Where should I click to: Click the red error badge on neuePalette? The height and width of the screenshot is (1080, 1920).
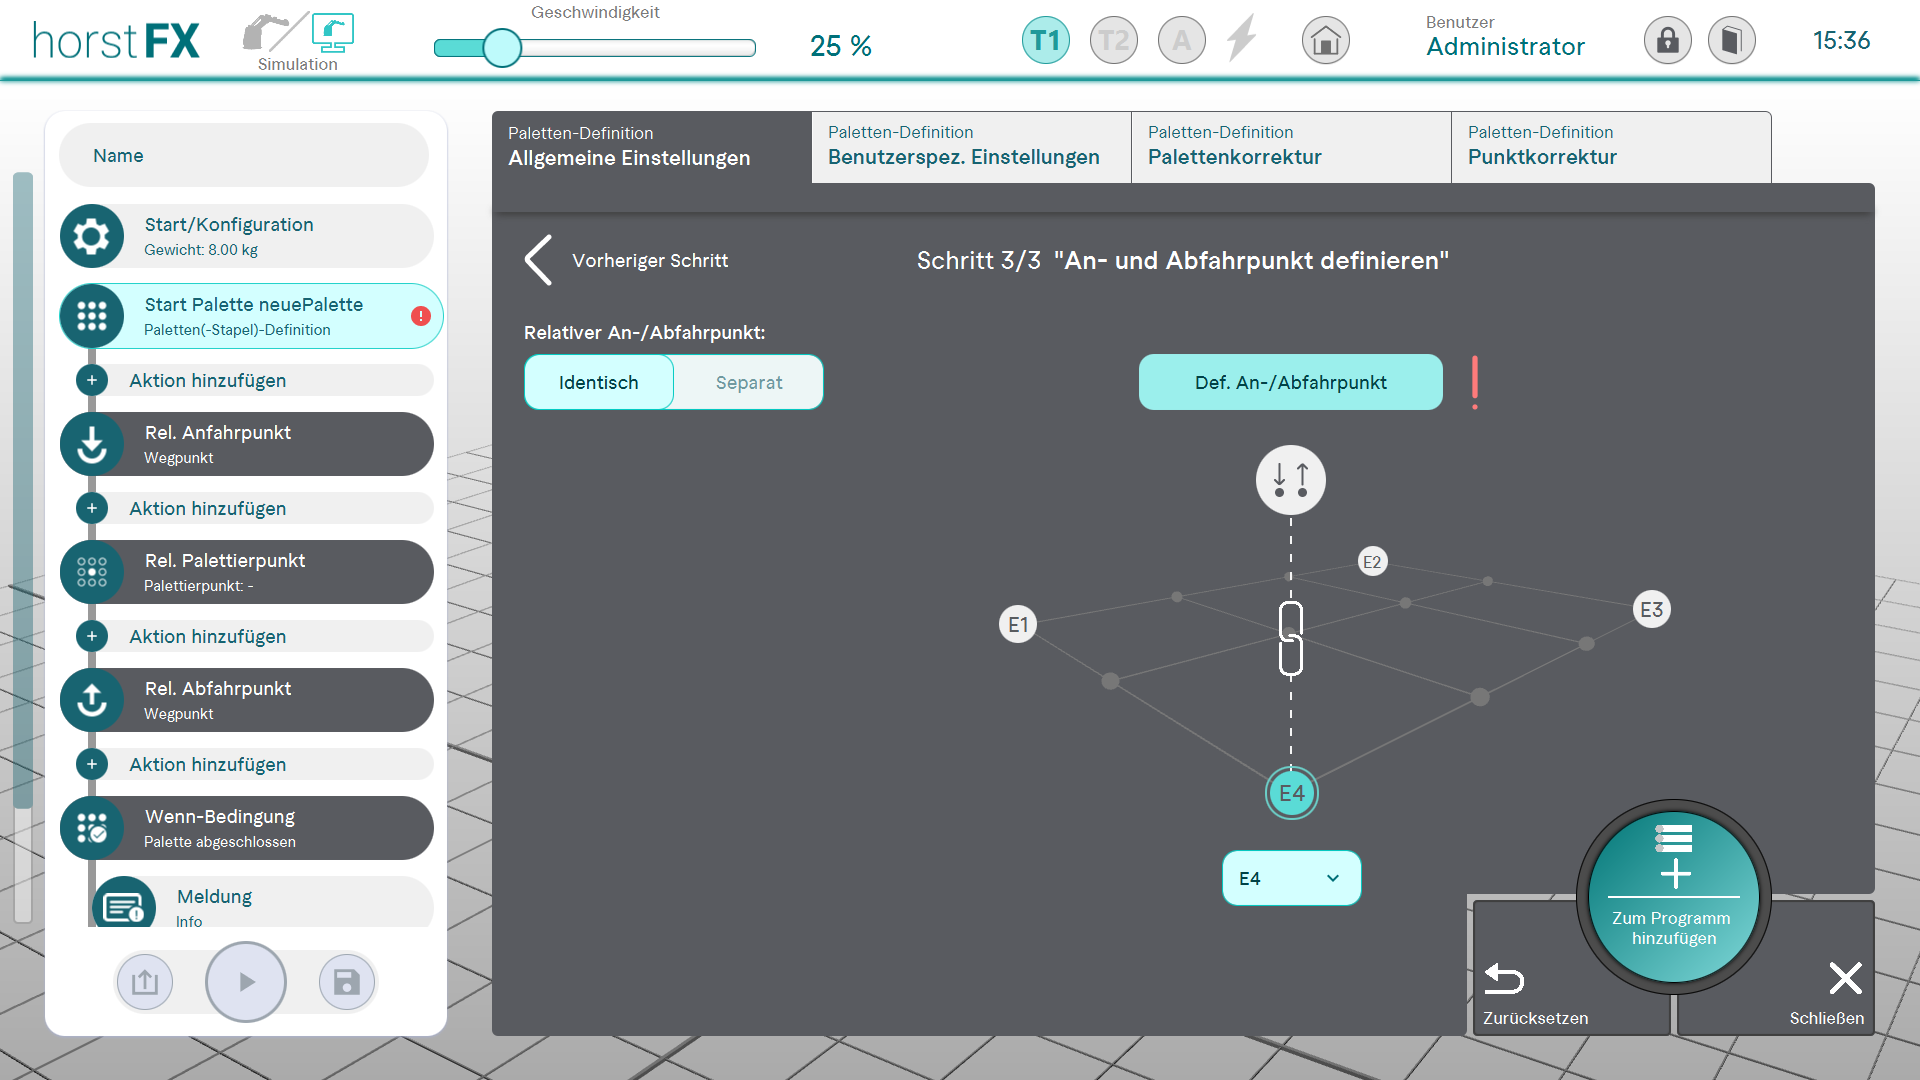[x=421, y=316]
